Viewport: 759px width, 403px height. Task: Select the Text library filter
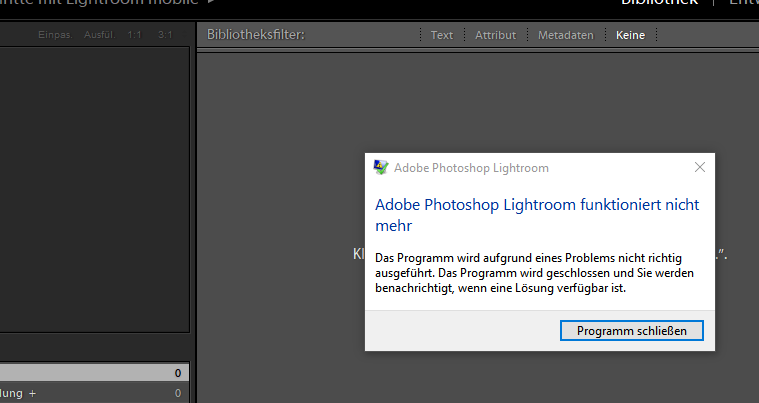pos(441,35)
